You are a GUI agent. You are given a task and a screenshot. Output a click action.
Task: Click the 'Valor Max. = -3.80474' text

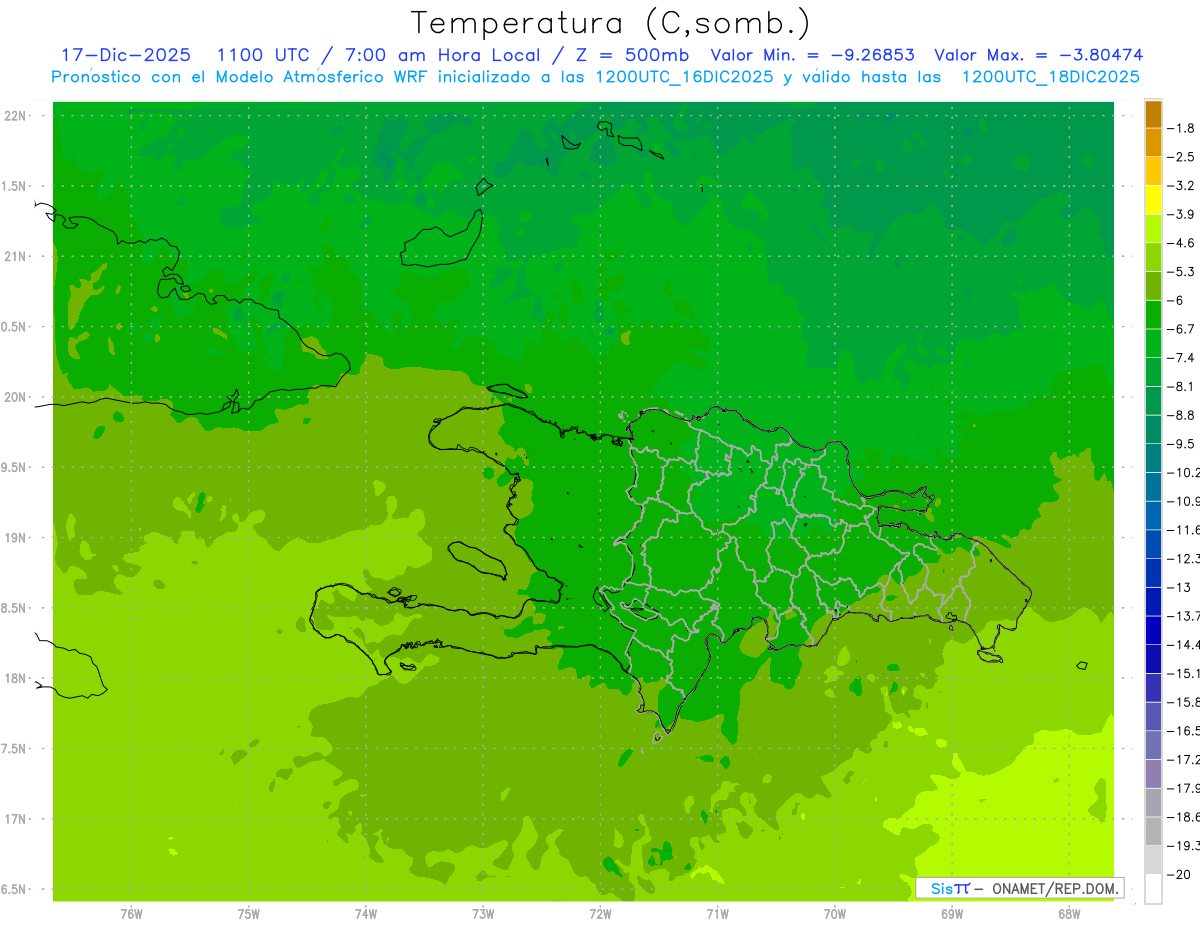1039,55
